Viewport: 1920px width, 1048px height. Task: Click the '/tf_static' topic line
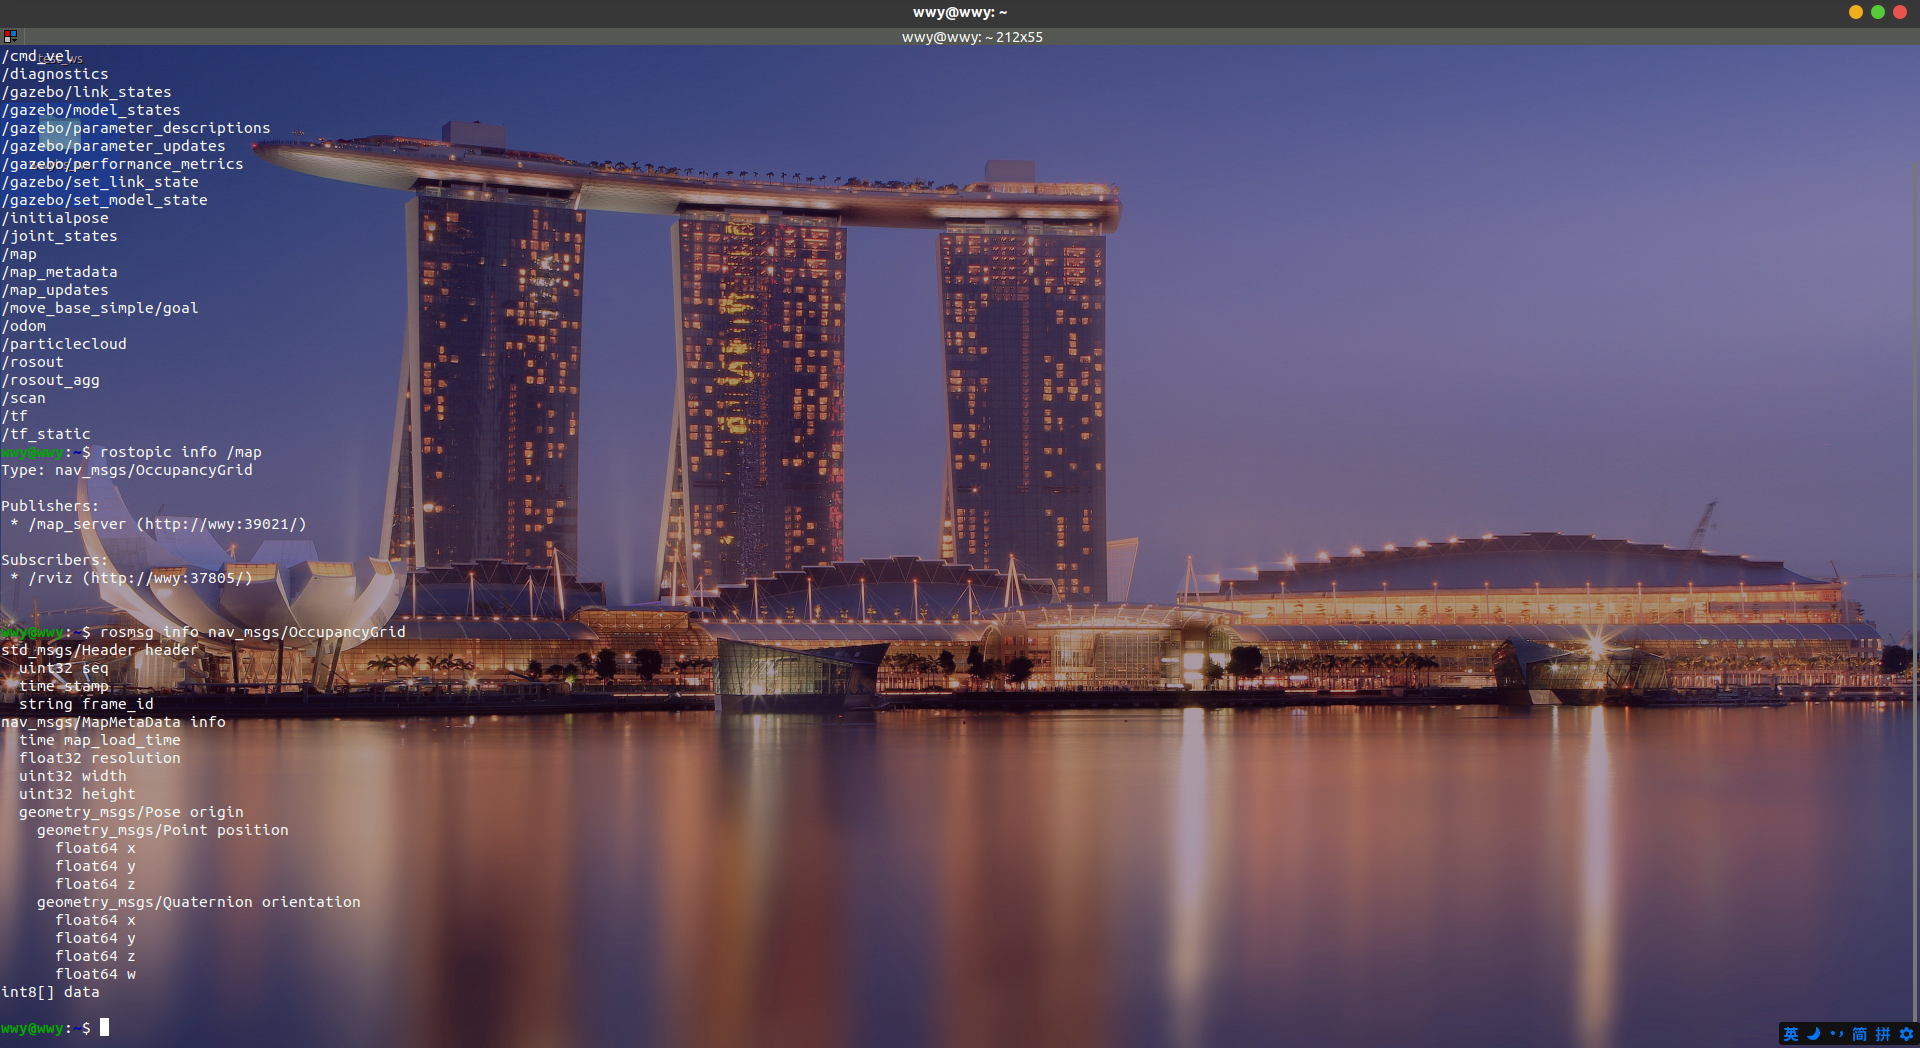pos(46,434)
